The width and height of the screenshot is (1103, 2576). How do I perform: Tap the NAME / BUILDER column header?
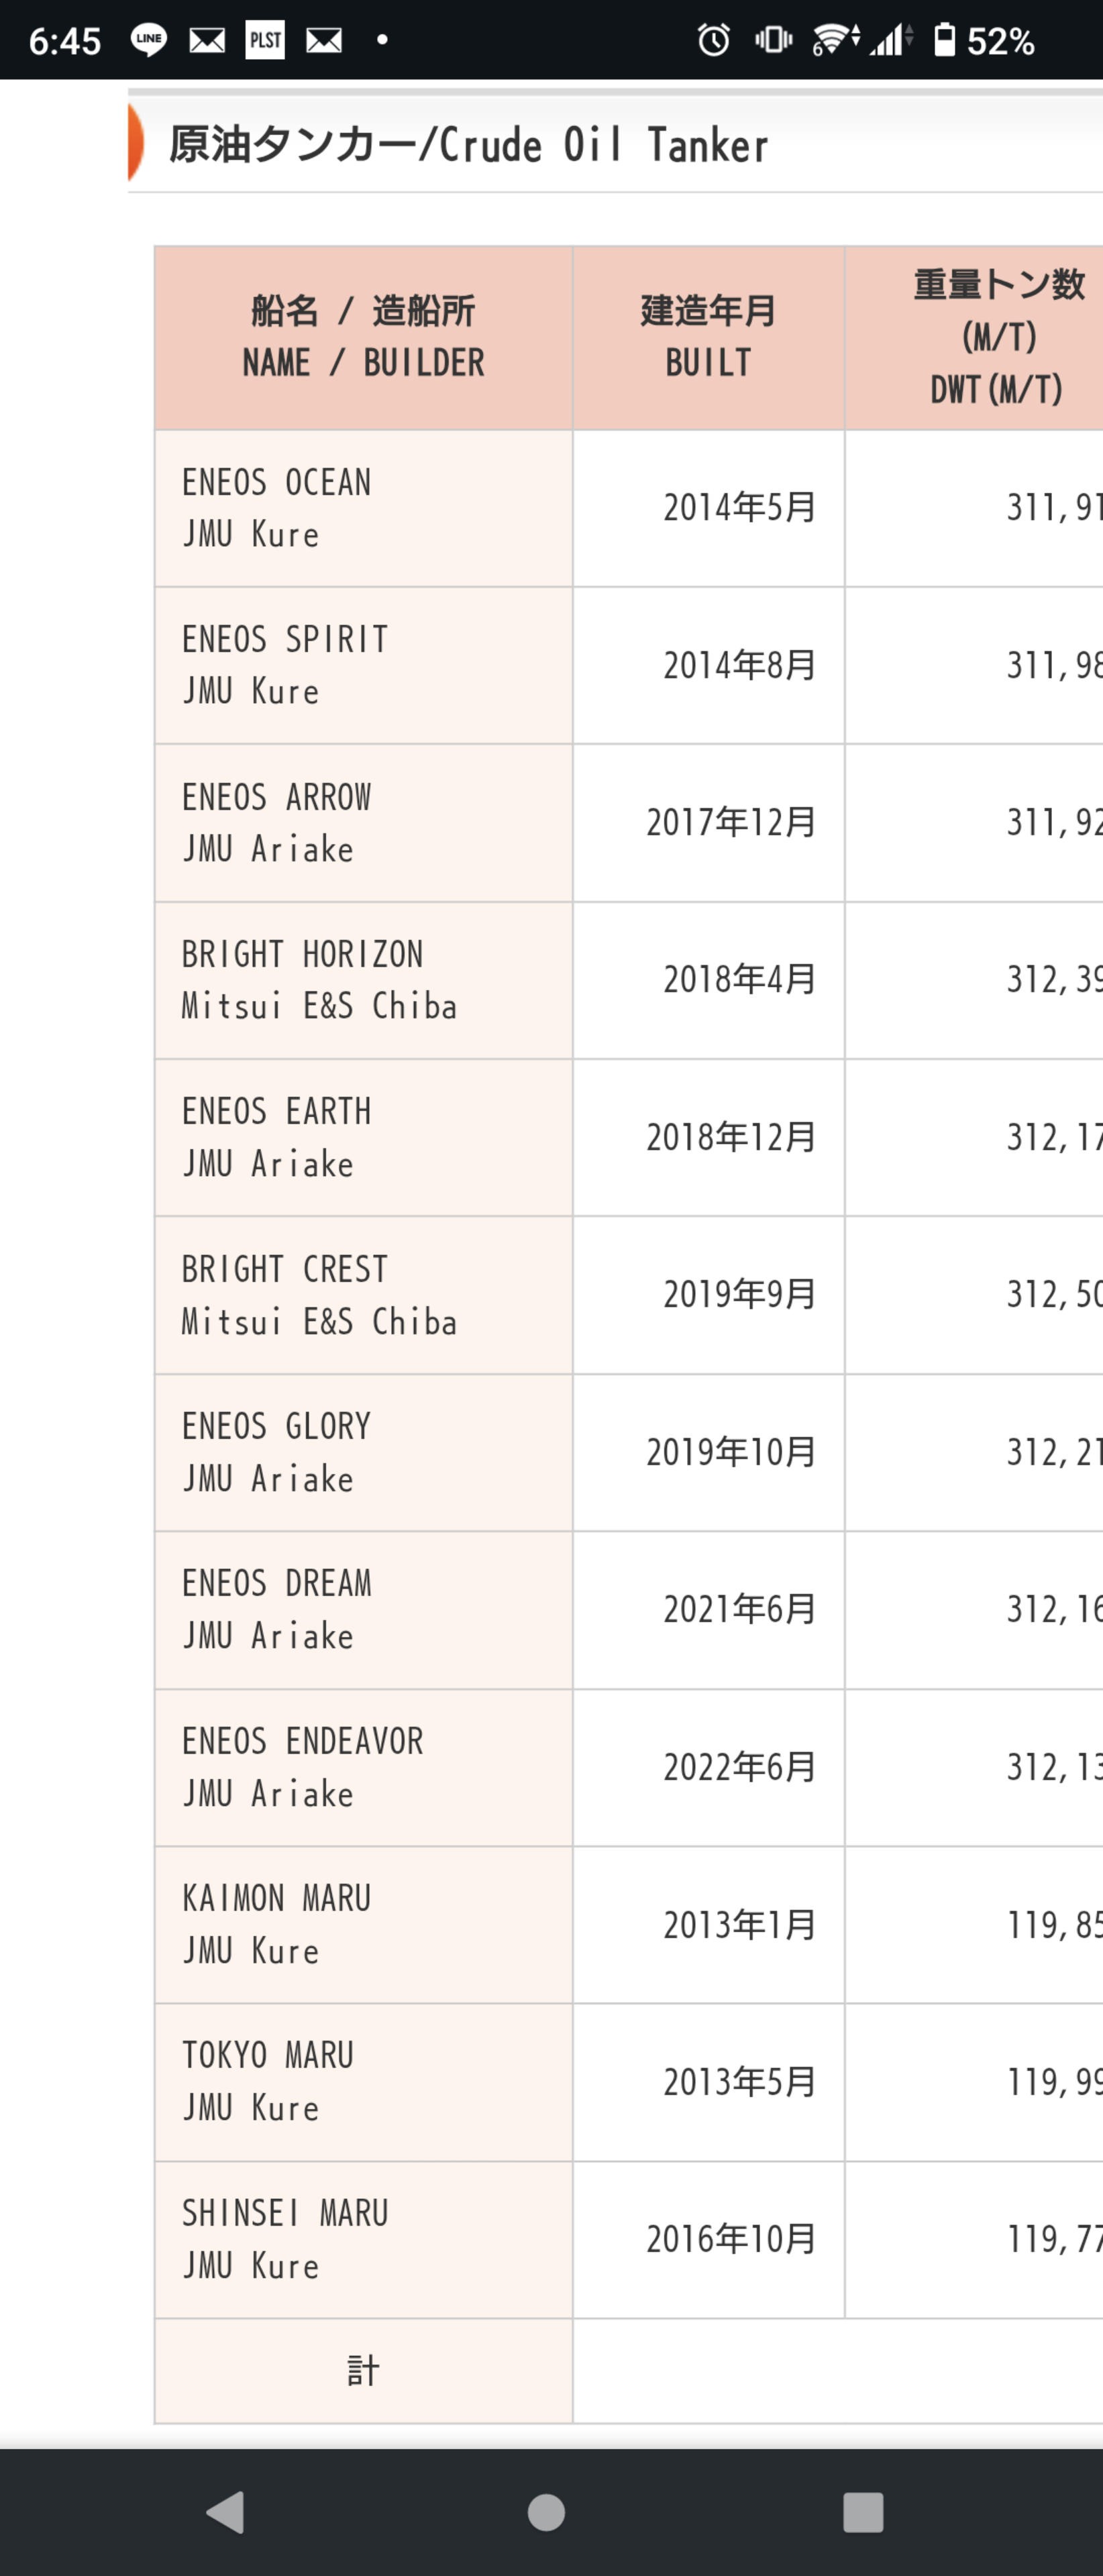coord(363,337)
